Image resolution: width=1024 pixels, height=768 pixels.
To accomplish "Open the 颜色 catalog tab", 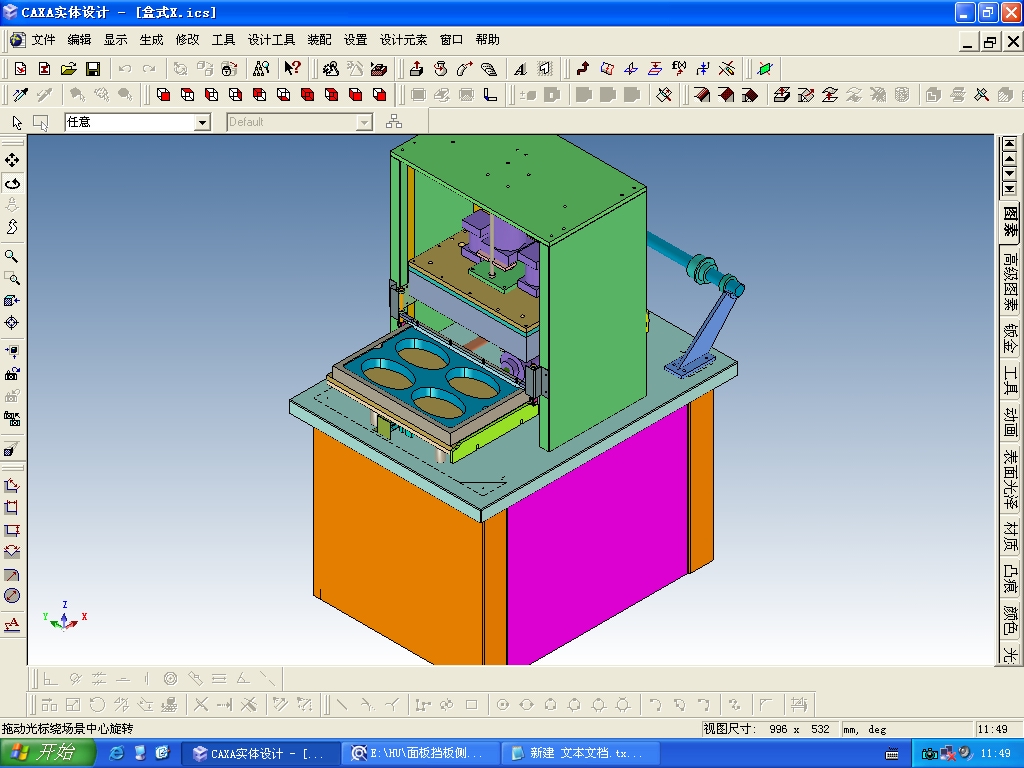I will coord(1010,620).
